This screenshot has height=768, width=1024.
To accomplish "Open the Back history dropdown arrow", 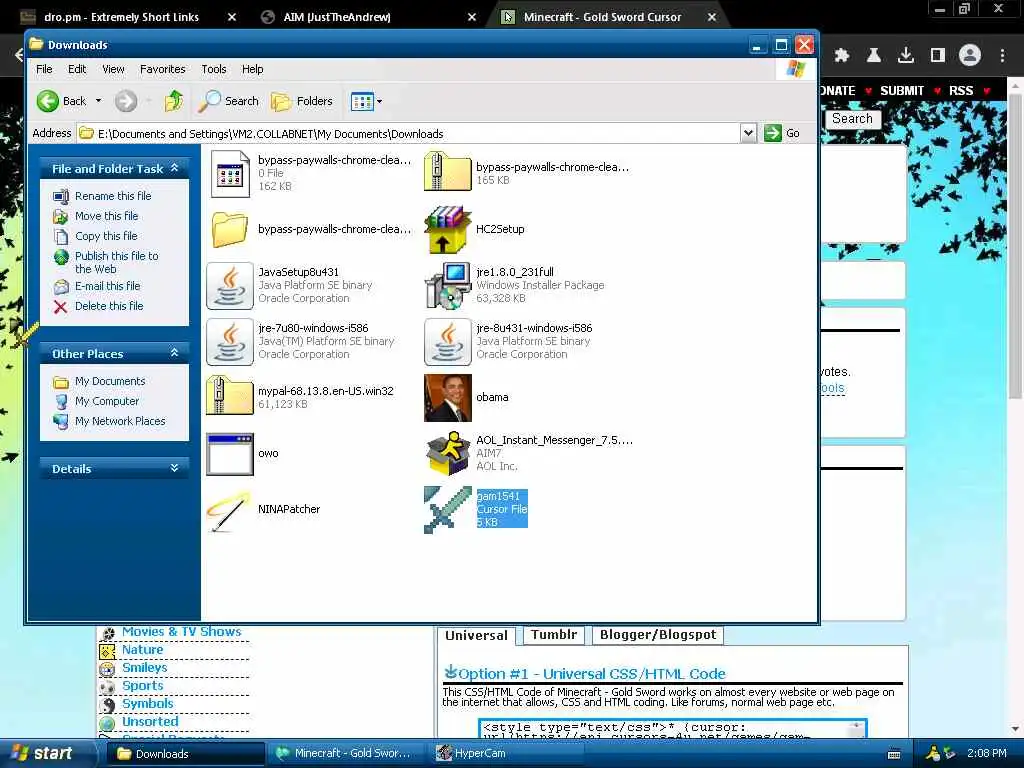I will click(x=99, y=101).
